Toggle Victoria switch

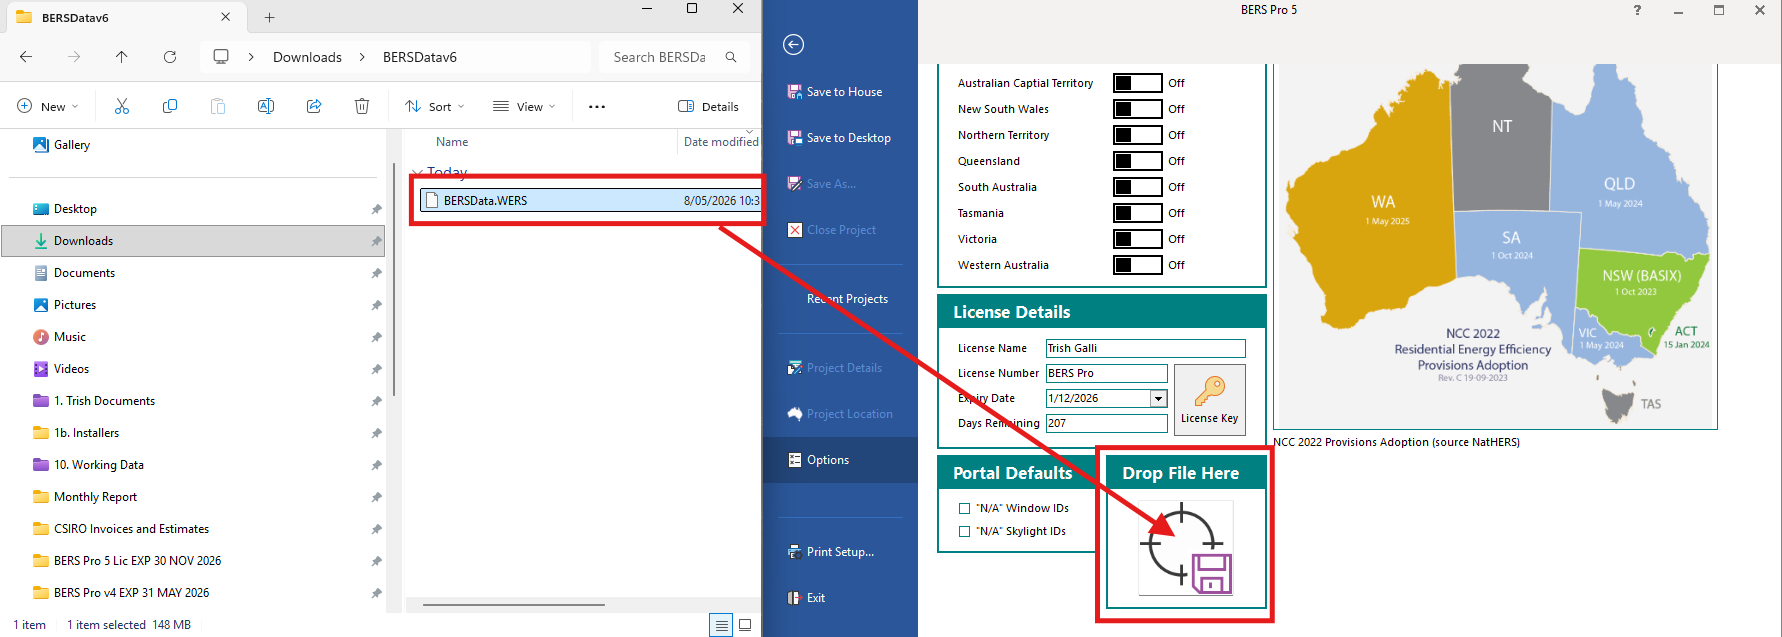click(x=1138, y=239)
